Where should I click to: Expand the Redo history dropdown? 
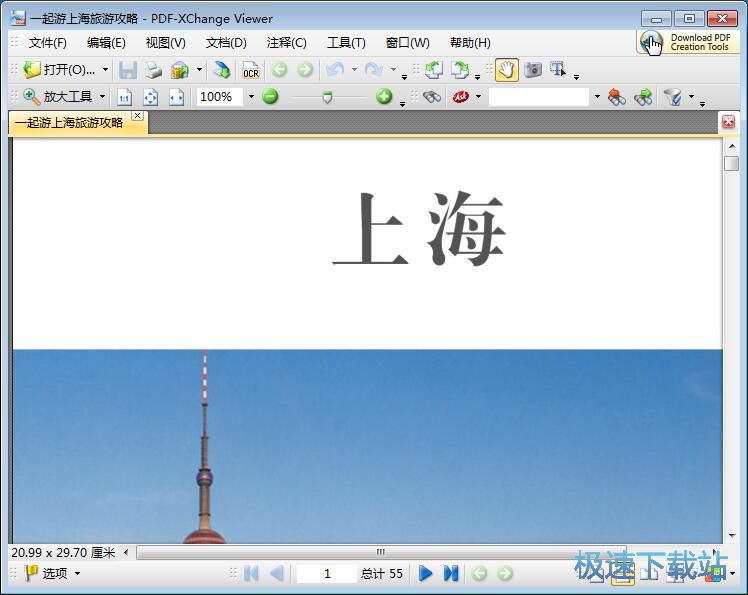[393, 70]
